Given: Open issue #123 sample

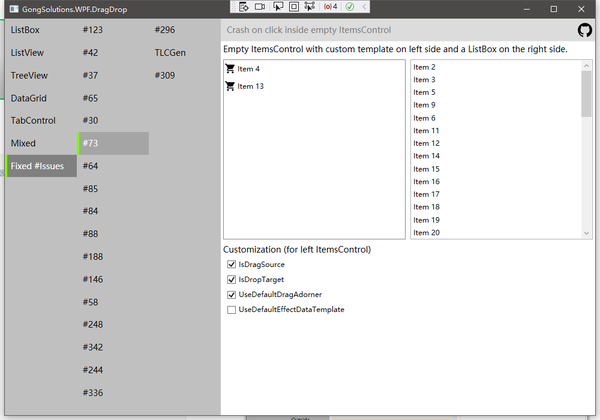Looking at the screenshot, I should pos(113,30).
